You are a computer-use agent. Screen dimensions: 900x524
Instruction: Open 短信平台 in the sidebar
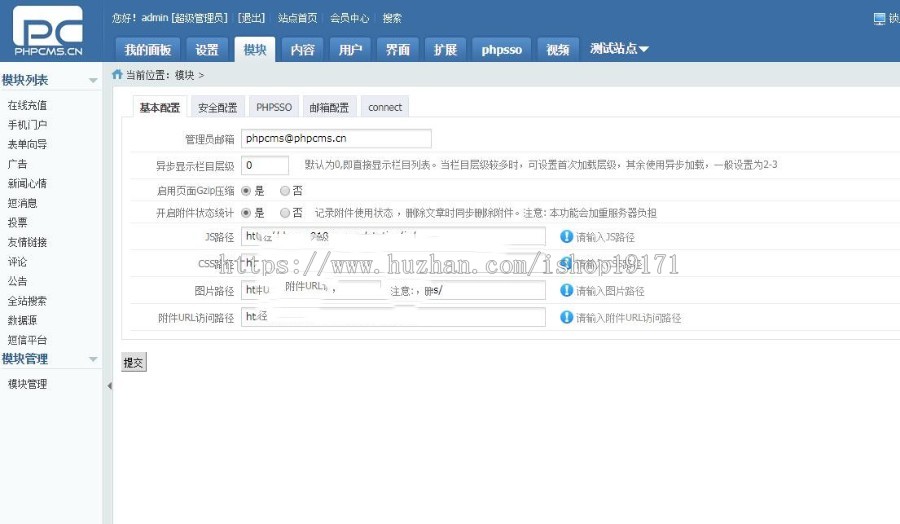coord(27,340)
